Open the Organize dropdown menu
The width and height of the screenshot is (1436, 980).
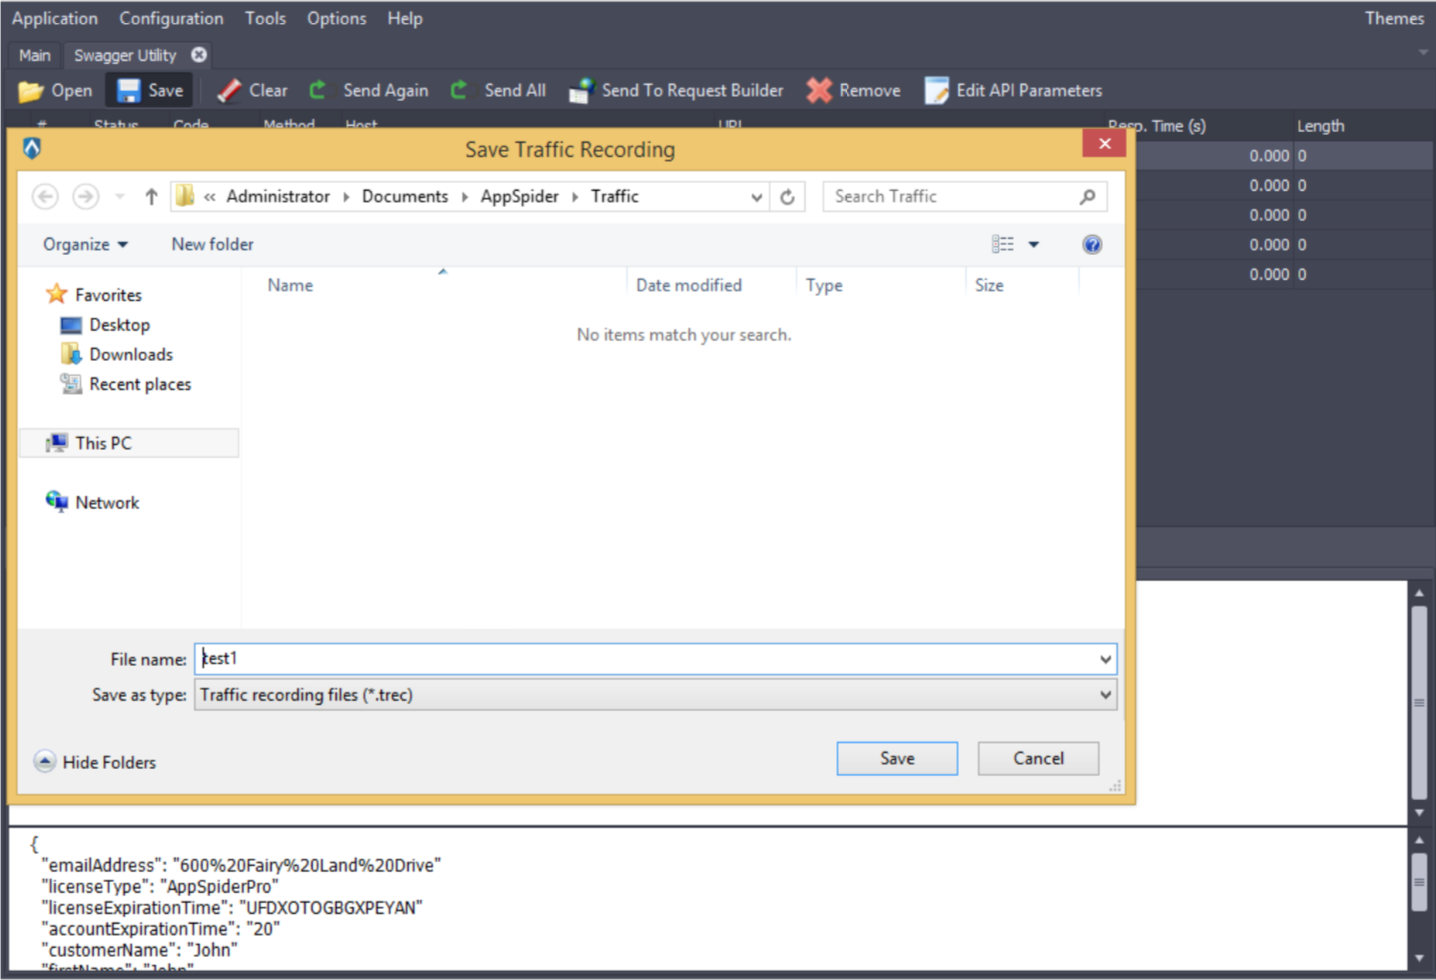[x=85, y=244]
